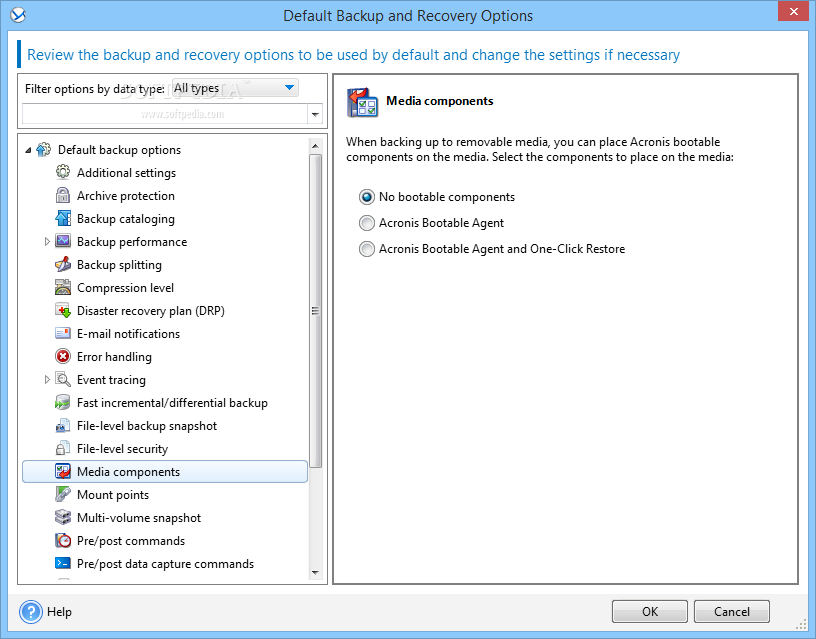Select Event tracing in the tree
The image size is (816, 639).
[x=111, y=380]
